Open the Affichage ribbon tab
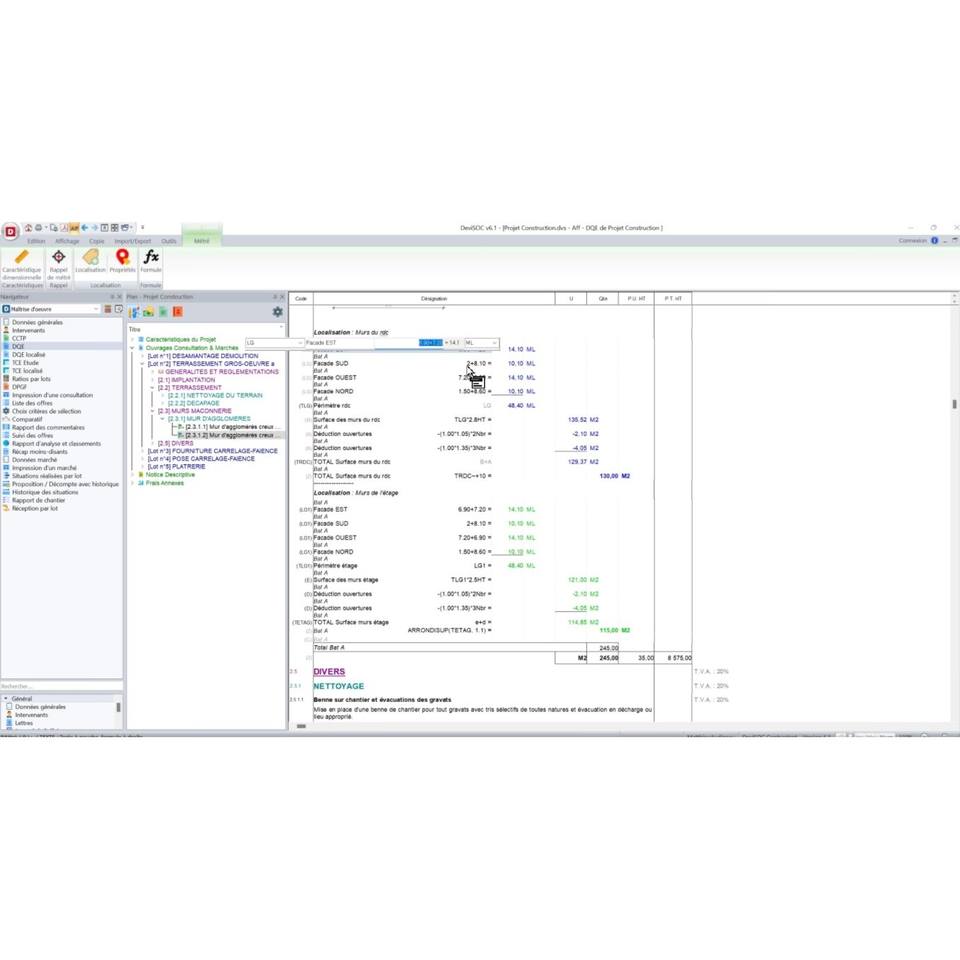Screen dimensions: 960x960 [67, 241]
